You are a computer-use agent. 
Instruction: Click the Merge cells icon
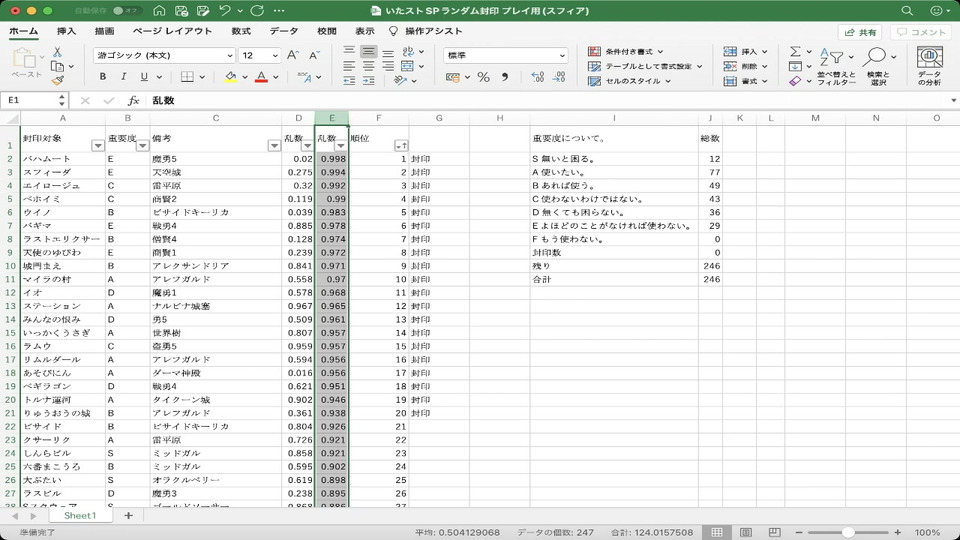coord(408,66)
